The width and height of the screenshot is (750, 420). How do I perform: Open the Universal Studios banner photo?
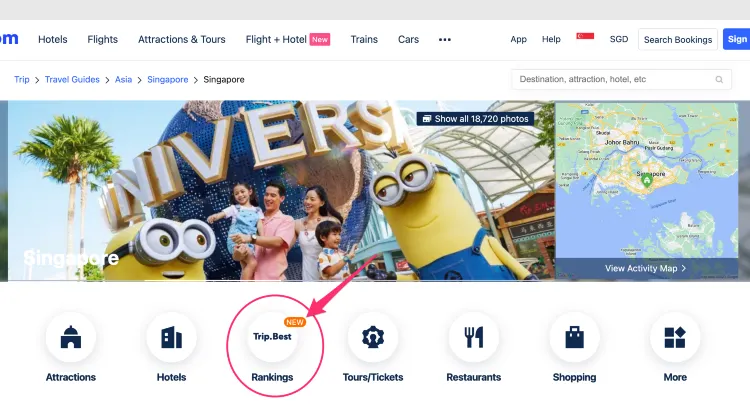281,190
